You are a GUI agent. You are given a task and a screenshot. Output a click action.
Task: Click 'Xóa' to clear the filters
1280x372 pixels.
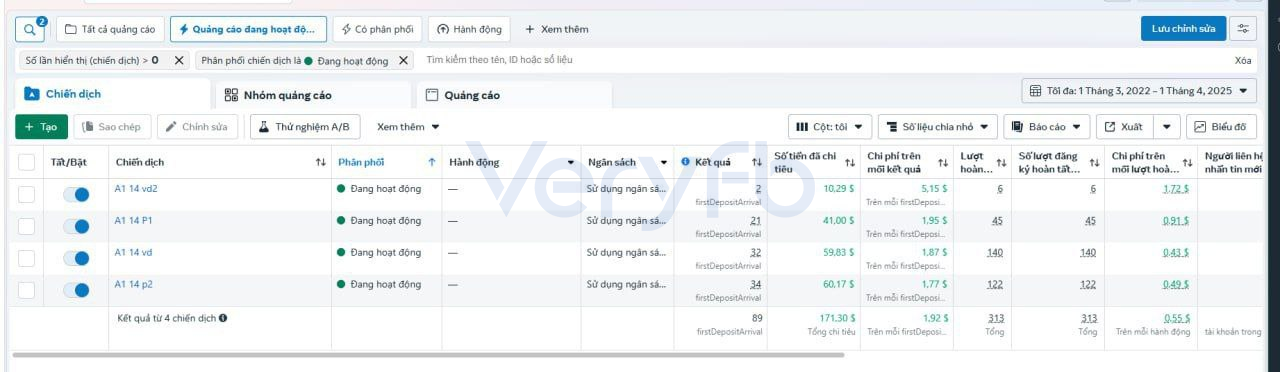click(x=1243, y=60)
